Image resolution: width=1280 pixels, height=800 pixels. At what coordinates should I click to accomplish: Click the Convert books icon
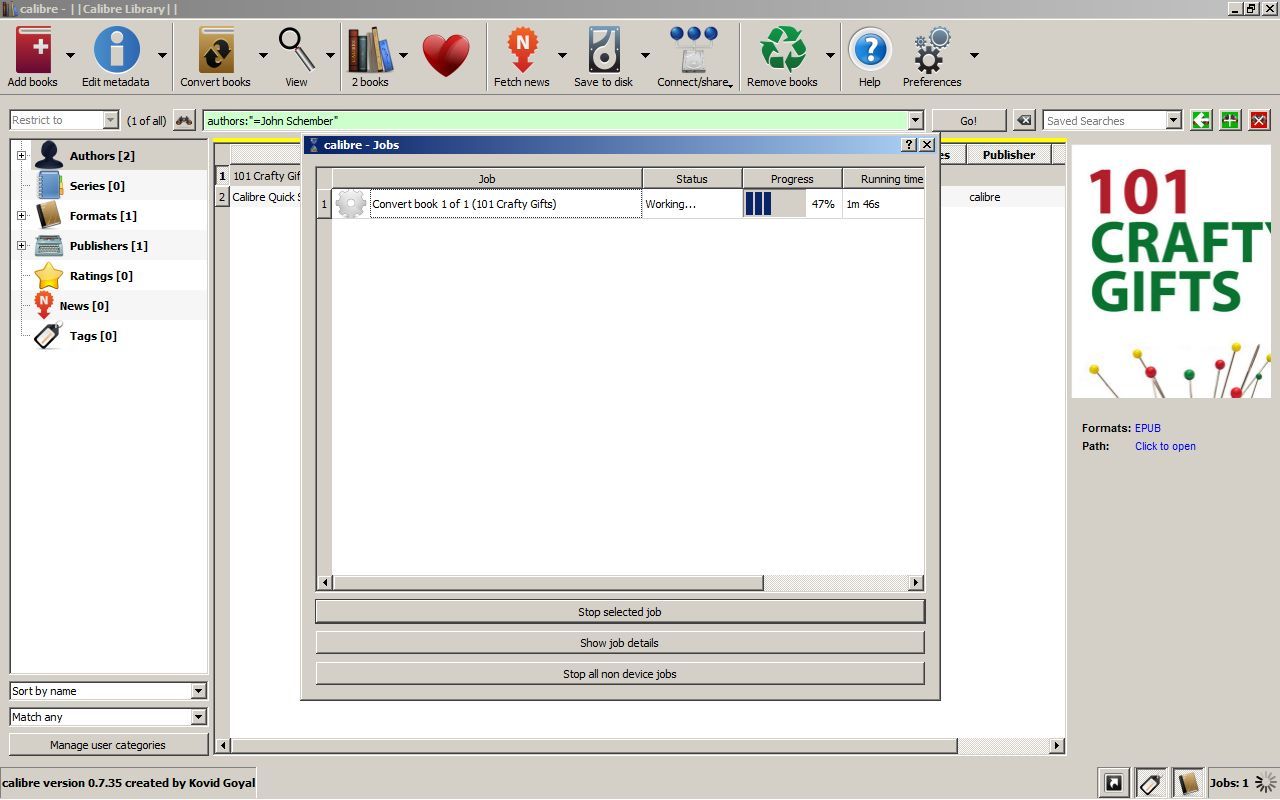pos(216,52)
